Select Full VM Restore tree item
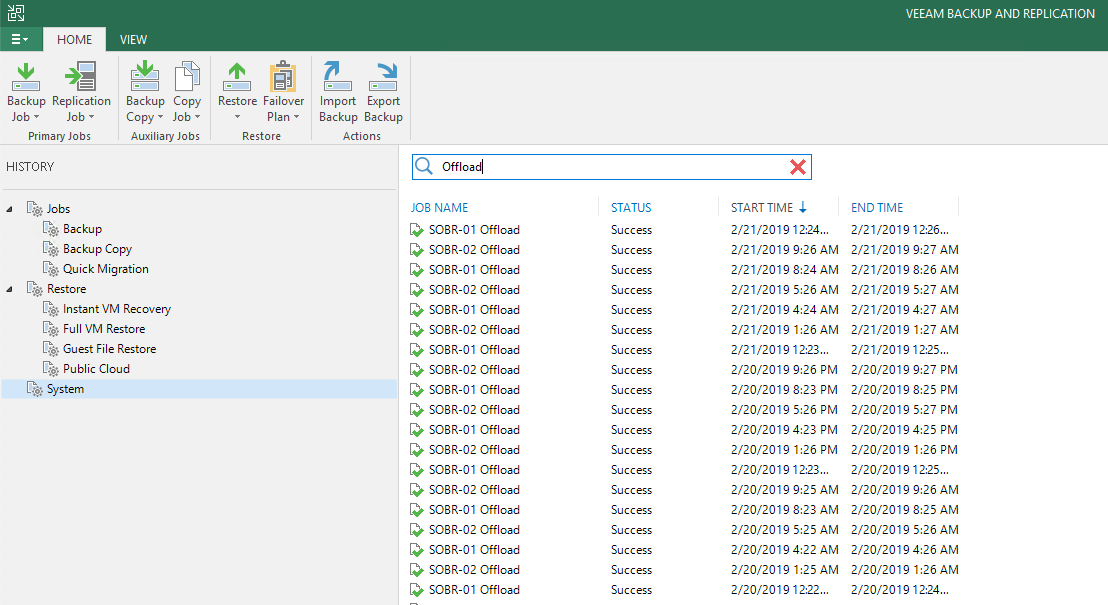Viewport: 1108px width, 605px height. [104, 329]
